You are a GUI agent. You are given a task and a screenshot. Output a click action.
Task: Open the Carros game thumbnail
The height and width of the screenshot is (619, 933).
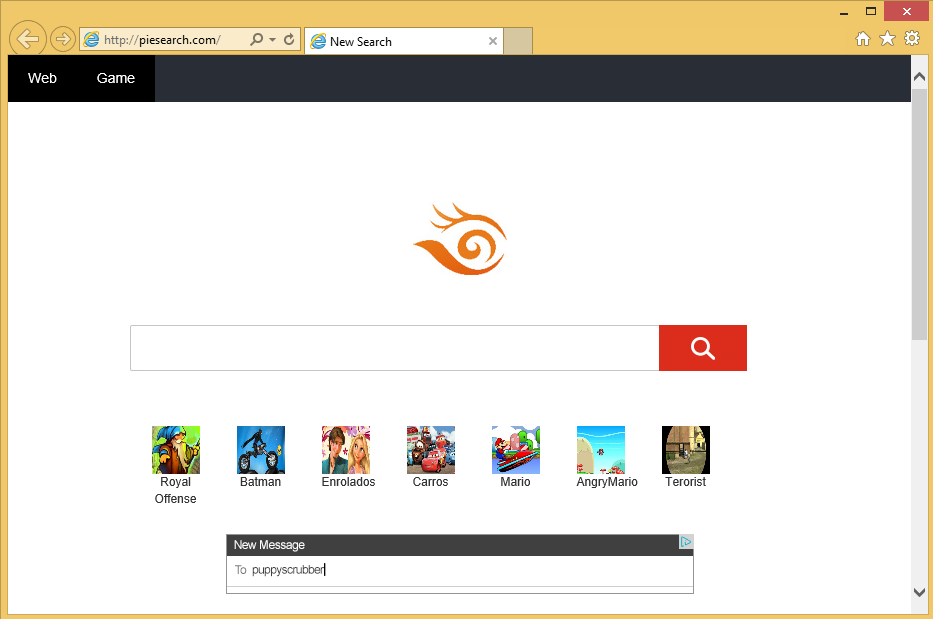tap(431, 450)
